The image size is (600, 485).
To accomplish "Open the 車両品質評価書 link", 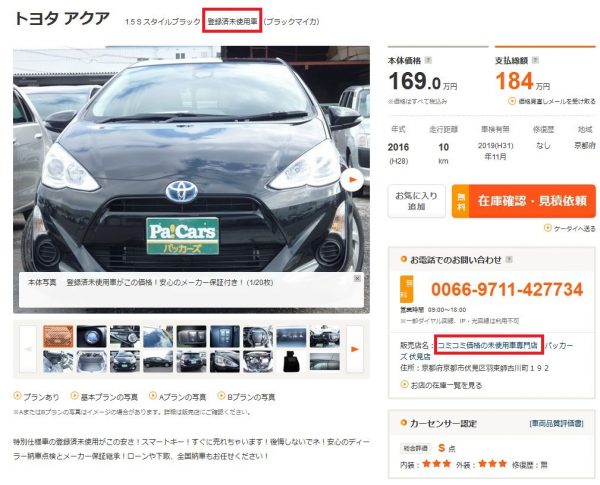I will tap(557, 423).
